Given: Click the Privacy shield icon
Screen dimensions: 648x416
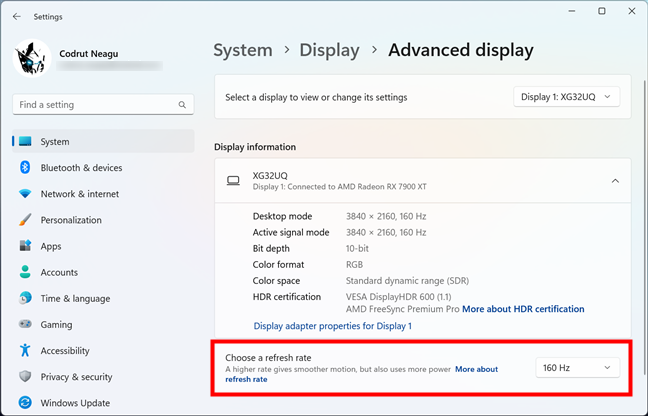Looking at the screenshot, I should pyautogui.click(x=25, y=376).
